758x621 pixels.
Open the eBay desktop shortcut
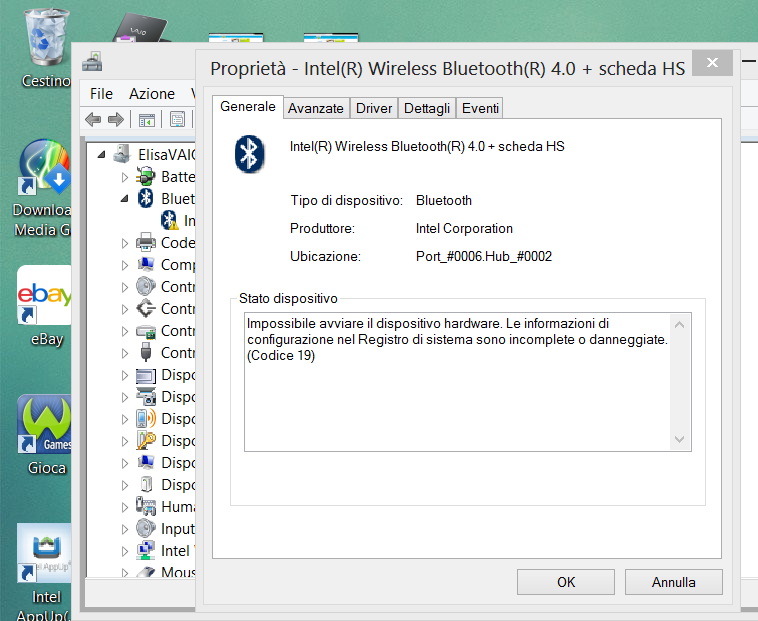tap(45, 306)
